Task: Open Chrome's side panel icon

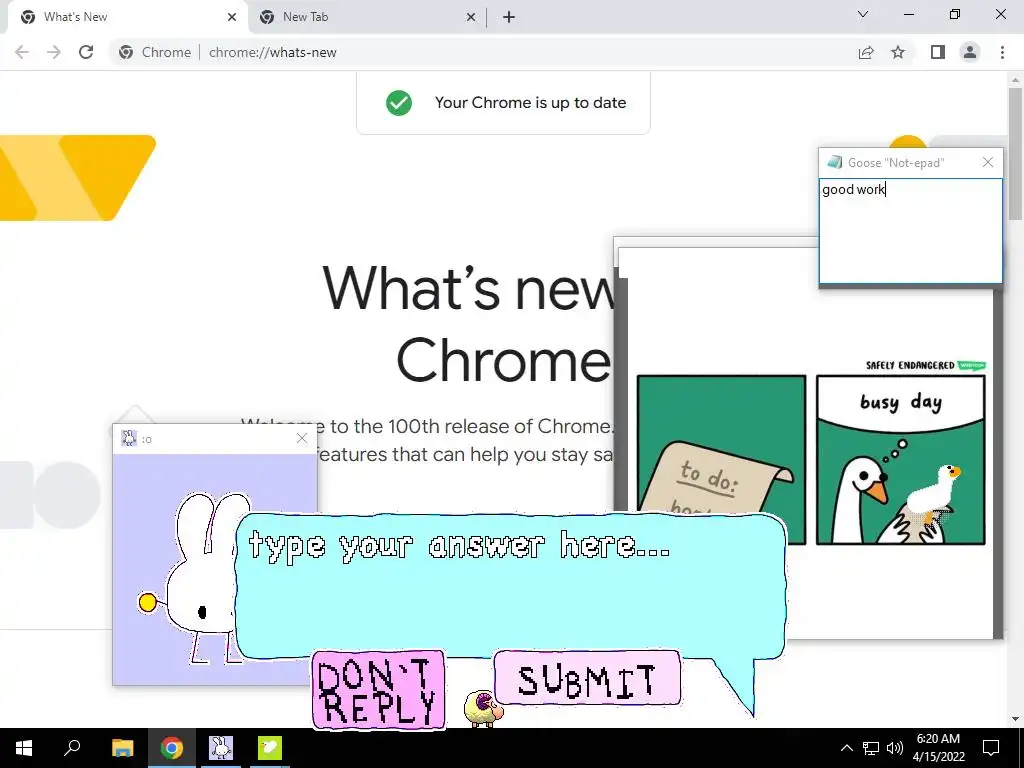Action: pyautogui.click(x=938, y=52)
